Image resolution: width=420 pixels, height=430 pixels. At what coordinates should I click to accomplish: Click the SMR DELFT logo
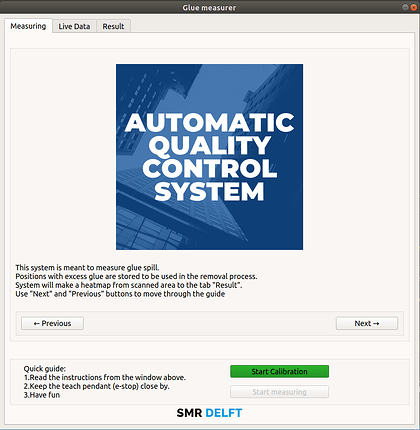(x=209, y=413)
